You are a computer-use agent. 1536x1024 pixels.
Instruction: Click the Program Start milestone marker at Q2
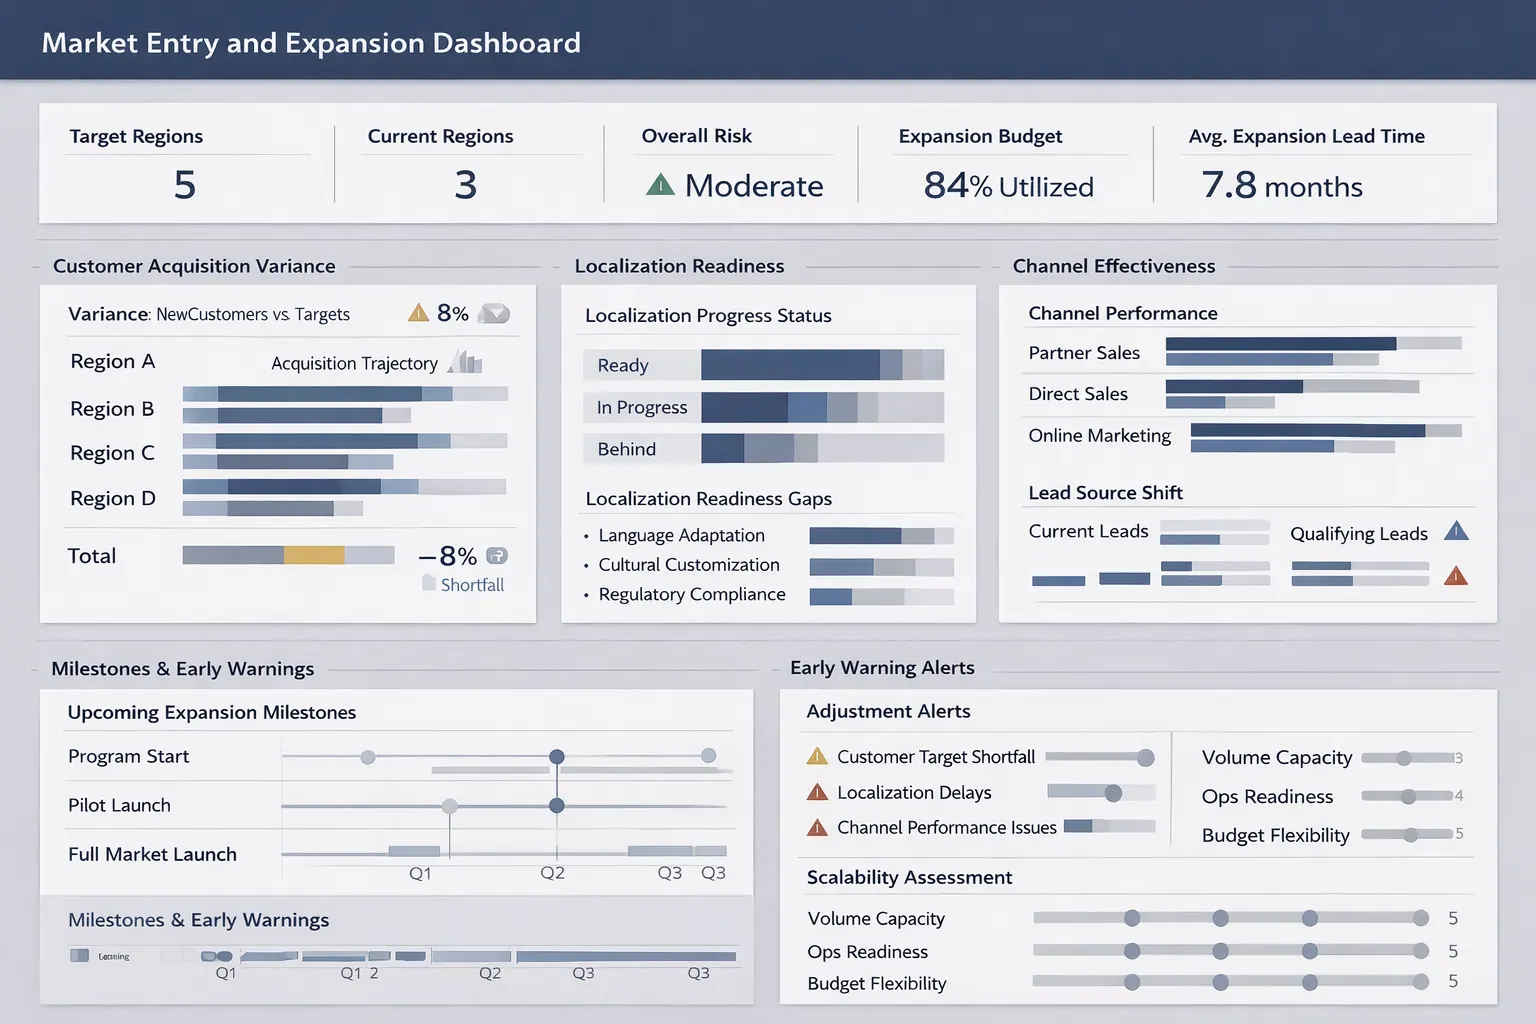[557, 757]
